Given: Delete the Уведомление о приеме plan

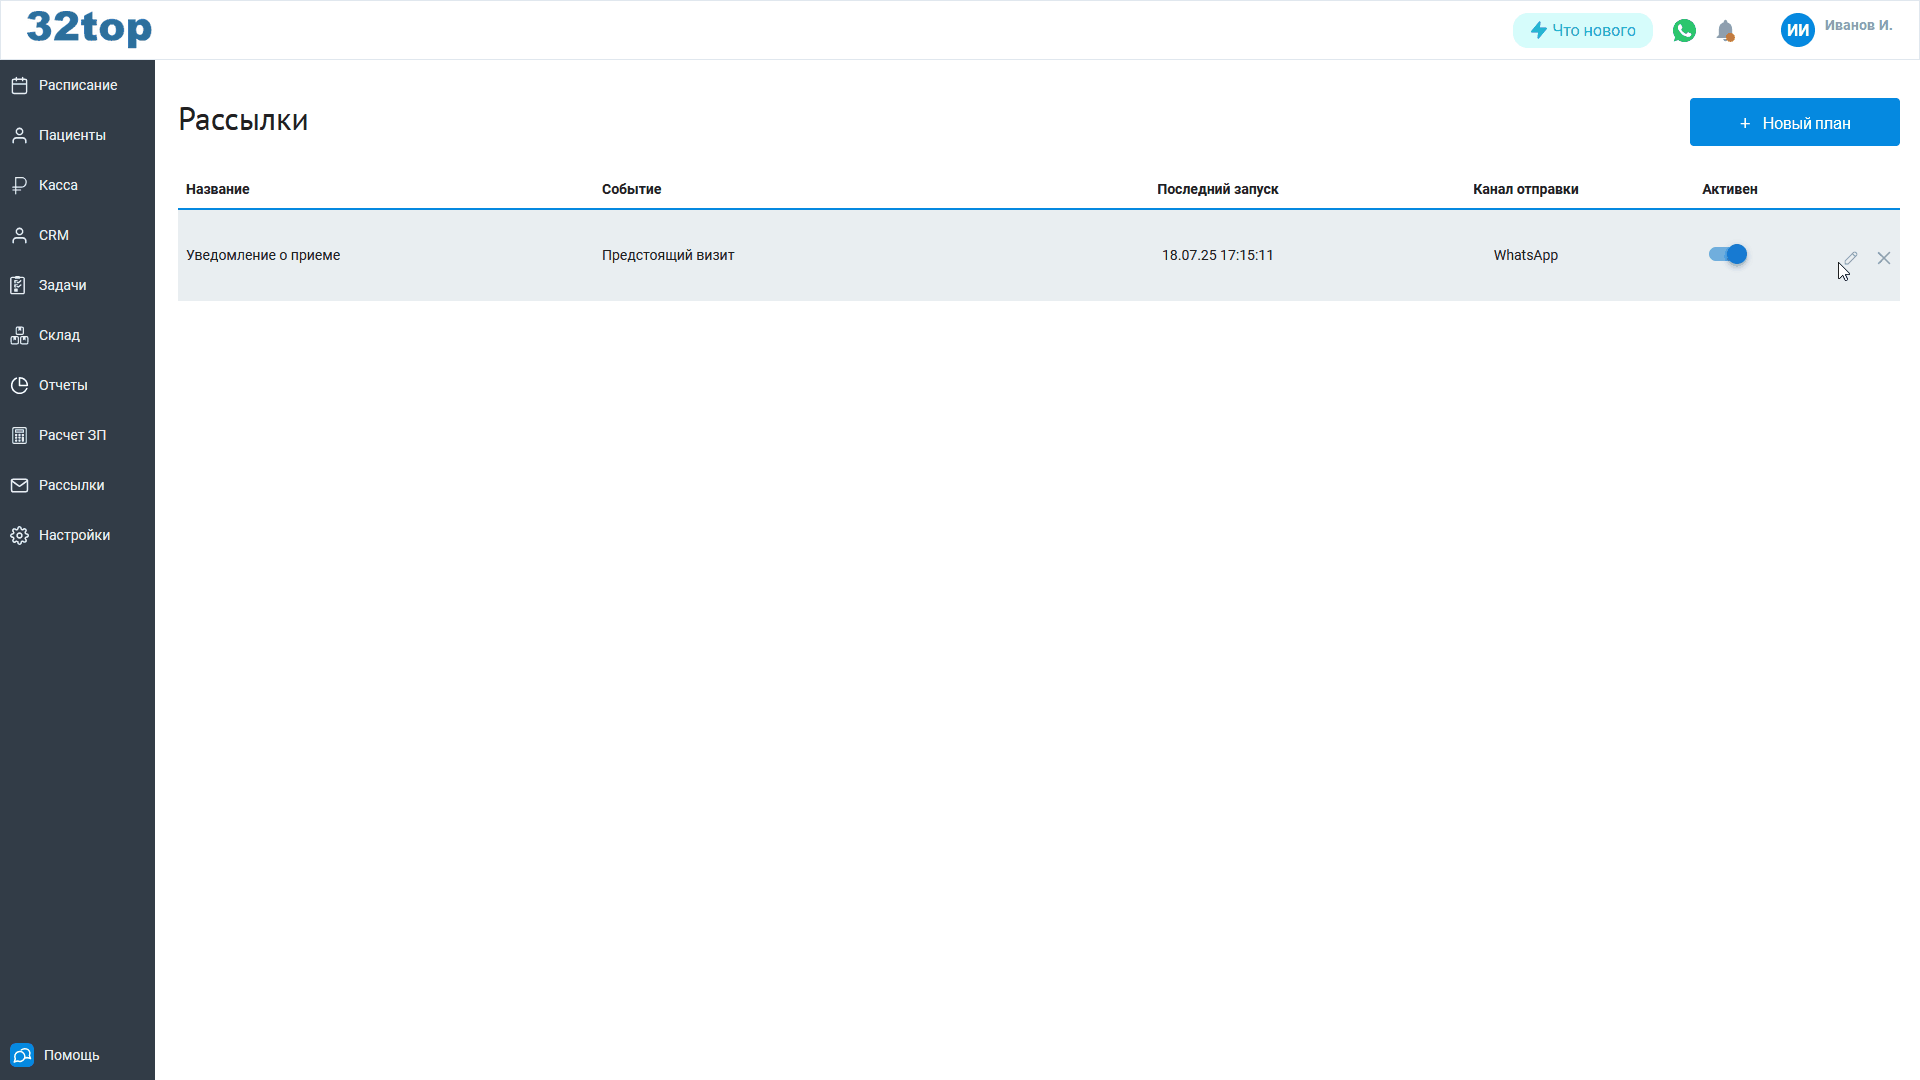Looking at the screenshot, I should pyautogui.click(x=1884, y=258).
